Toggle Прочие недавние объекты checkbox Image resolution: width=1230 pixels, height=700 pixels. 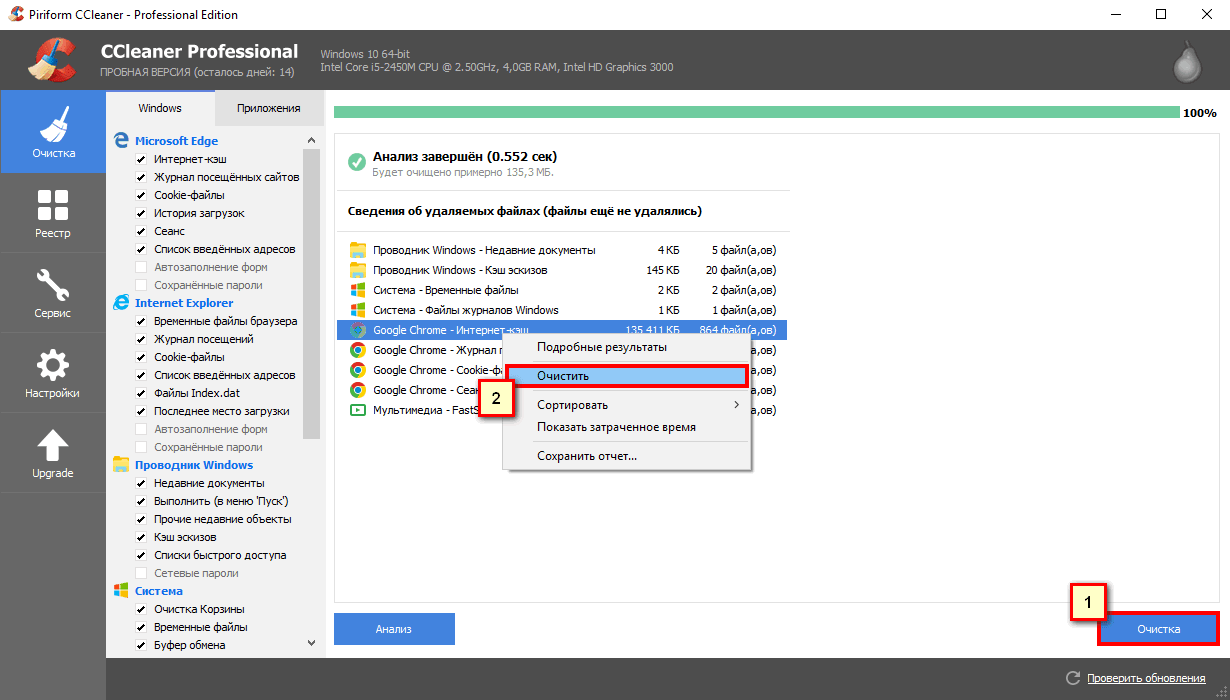pos(141,519)
